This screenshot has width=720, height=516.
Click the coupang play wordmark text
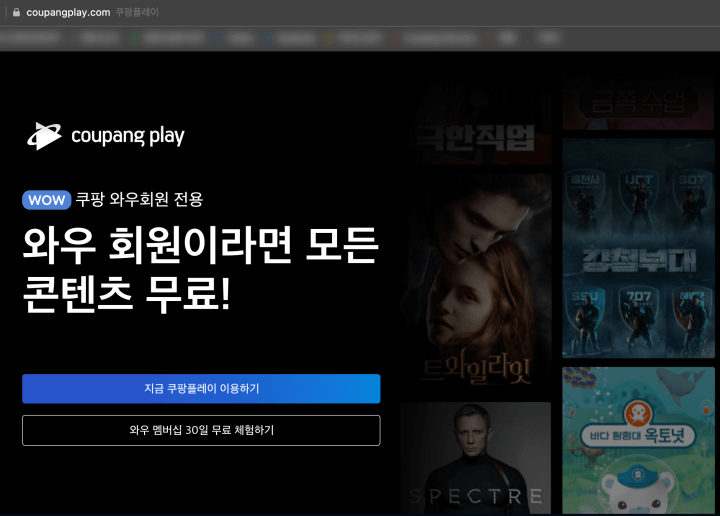[x=128, y=136]
